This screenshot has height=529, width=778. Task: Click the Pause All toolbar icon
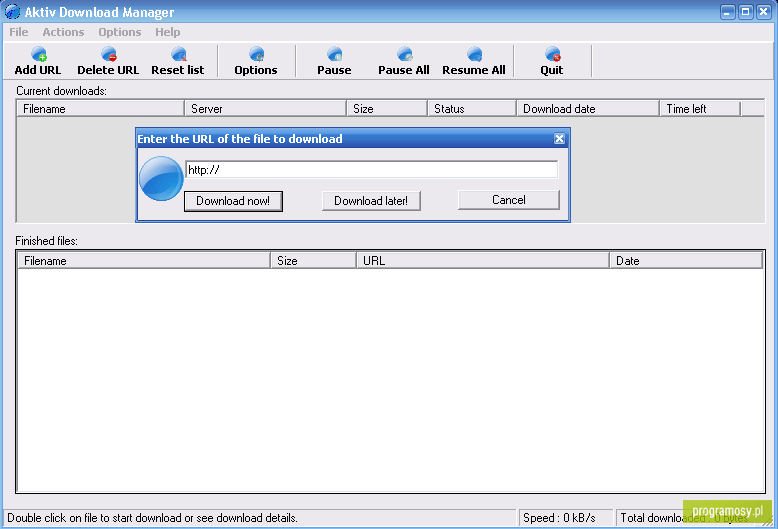pyautogui.click(x=404, y=61)
